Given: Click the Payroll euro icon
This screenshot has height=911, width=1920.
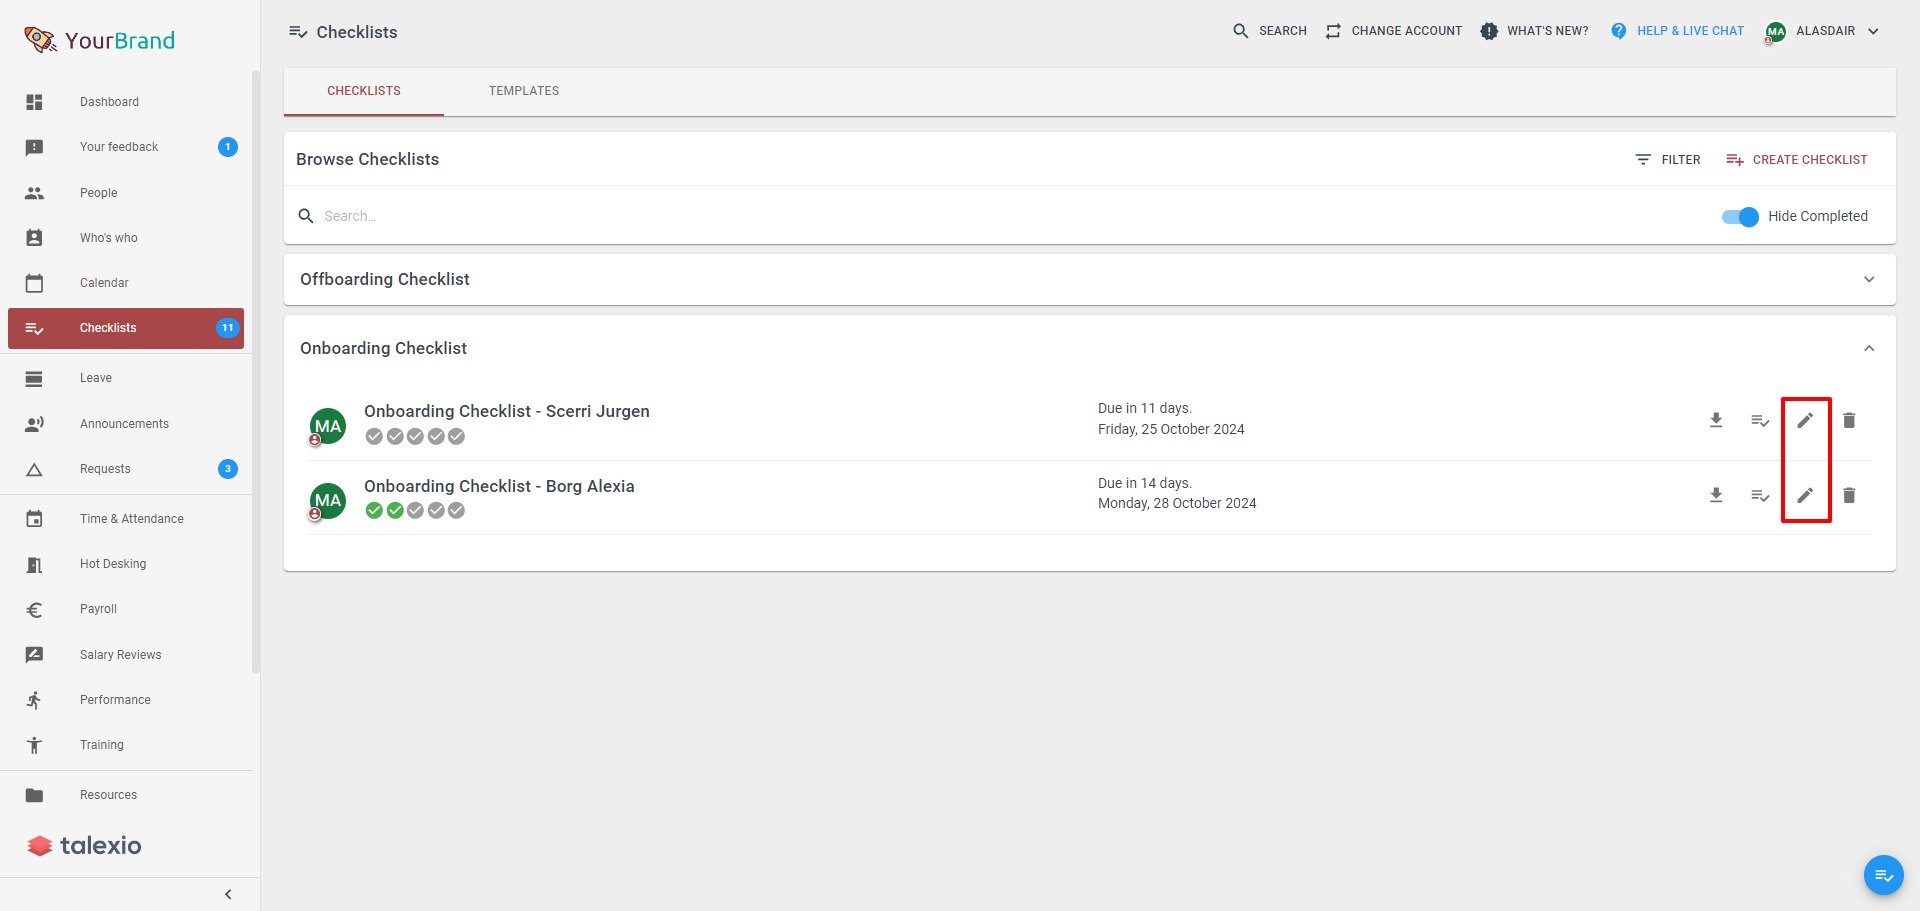Looking at the screenshot, I should [x=34, y=609].
